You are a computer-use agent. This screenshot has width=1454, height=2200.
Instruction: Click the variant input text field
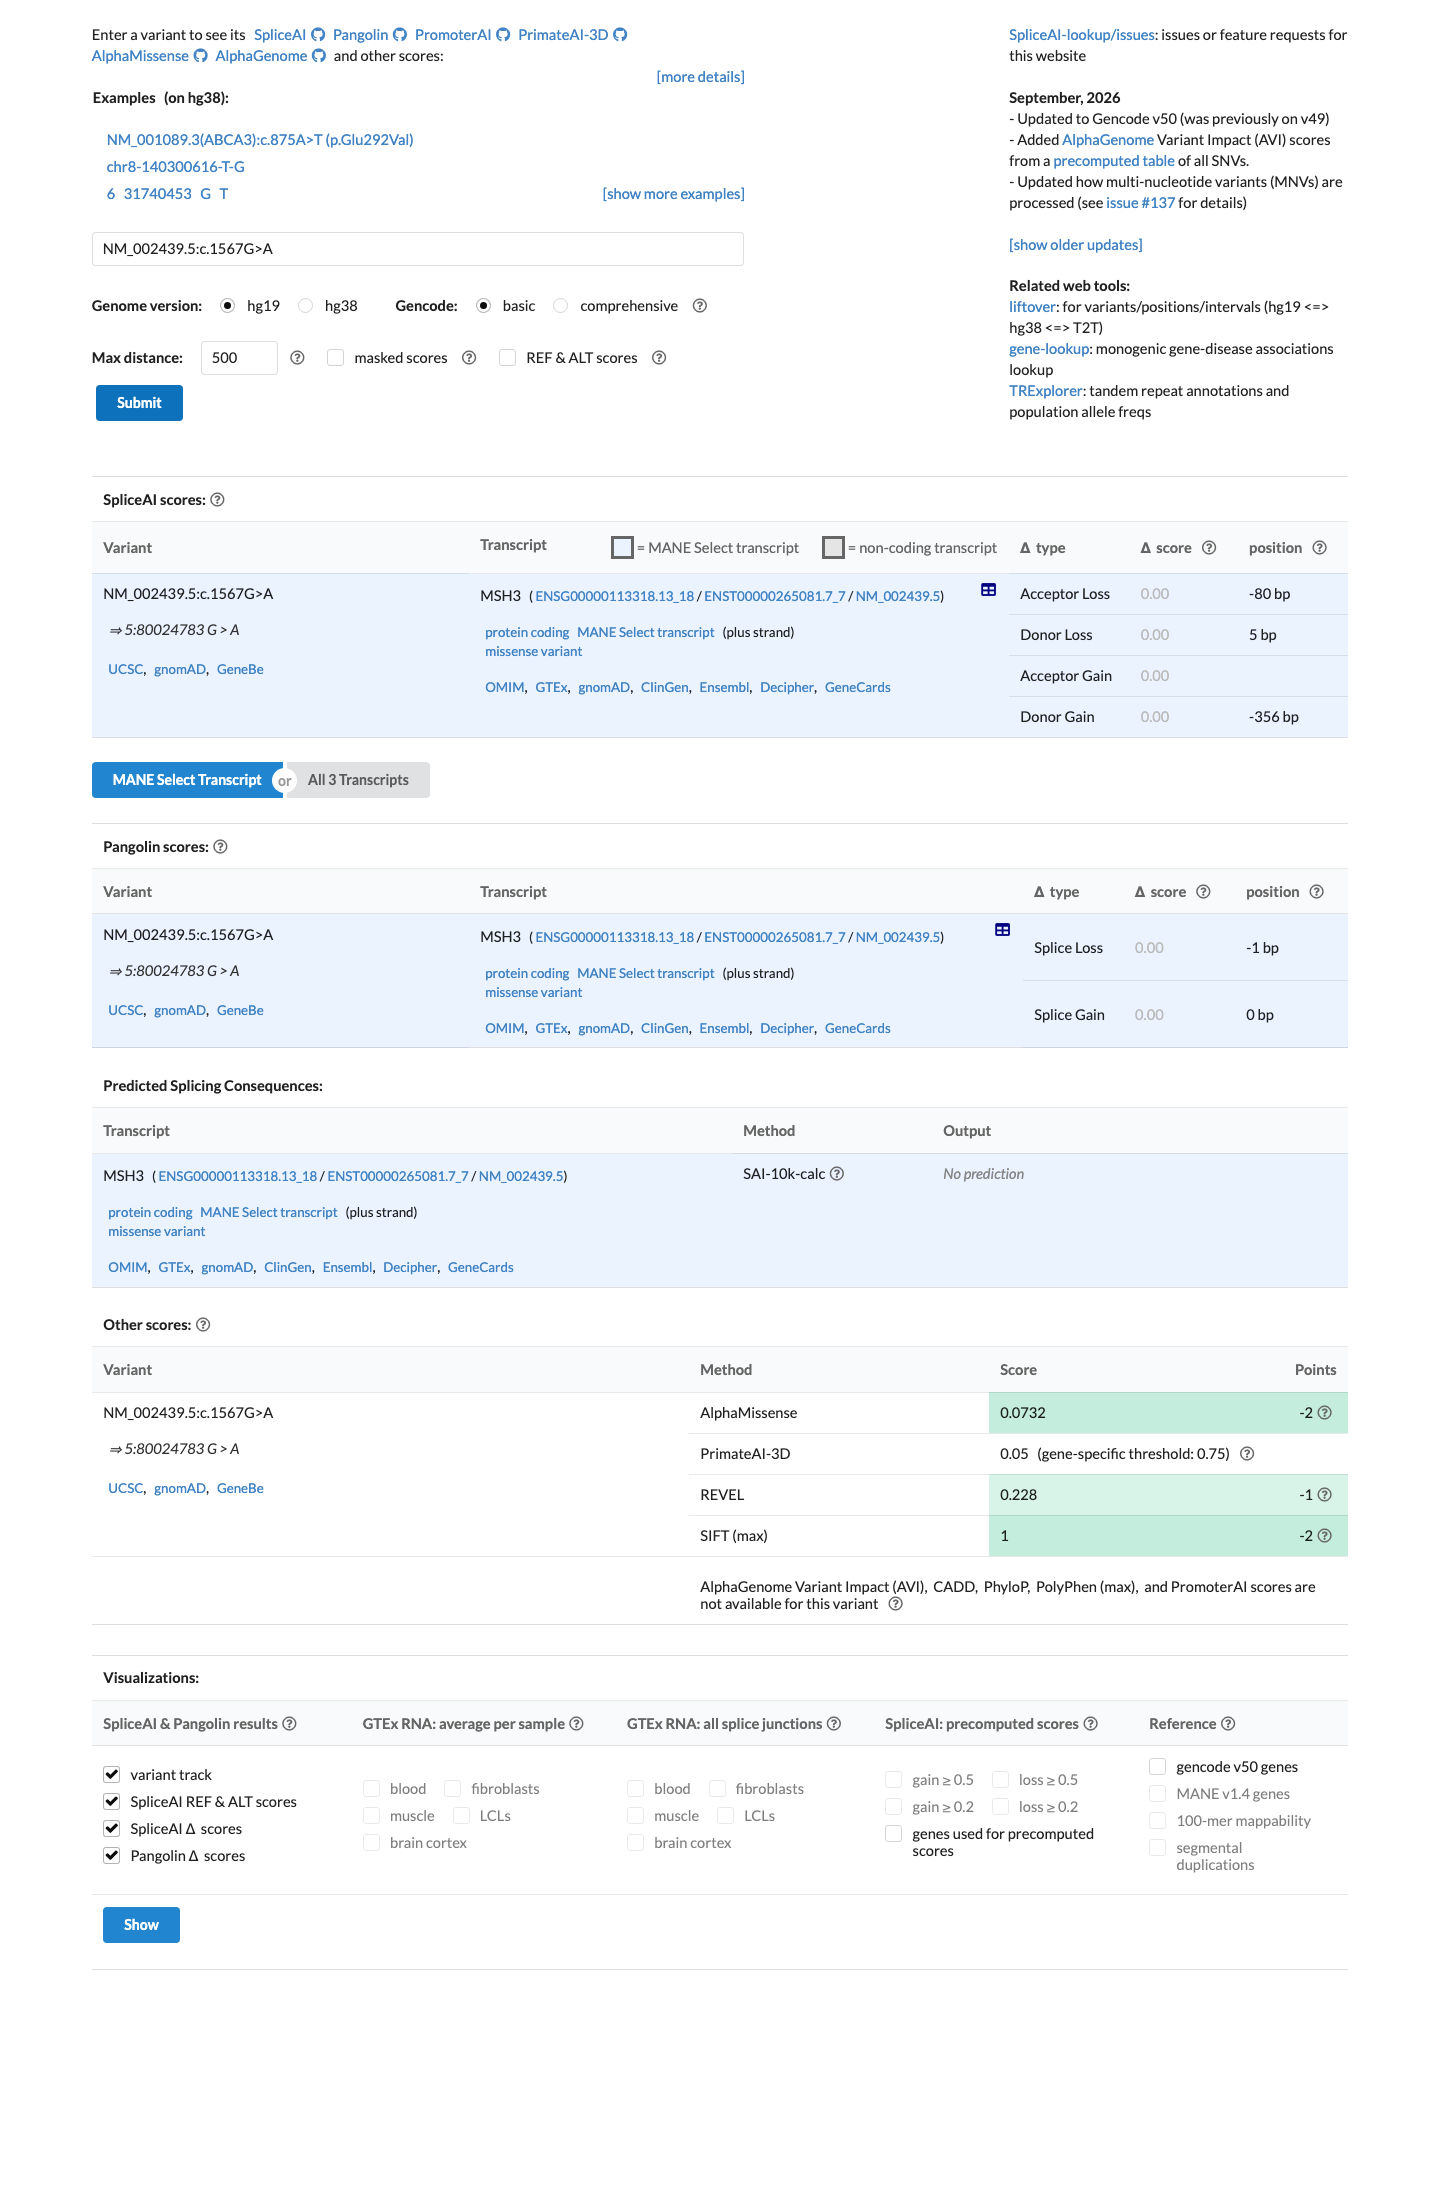(418, 249)
